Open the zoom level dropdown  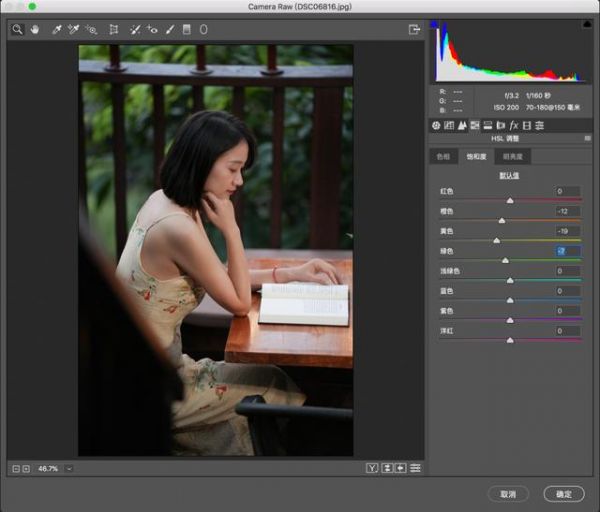pyautogui.click(x=69, y=468)
